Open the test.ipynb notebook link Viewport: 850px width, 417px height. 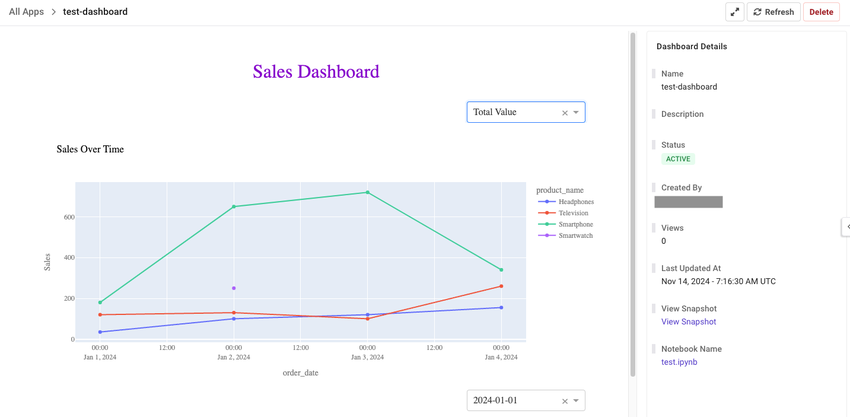point(679,362)
